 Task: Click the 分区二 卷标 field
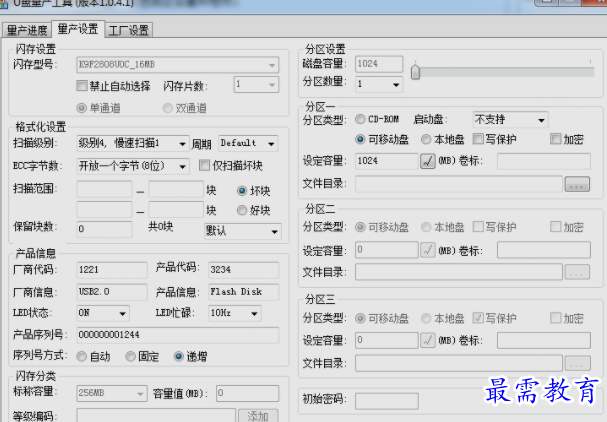pos(544,250)
